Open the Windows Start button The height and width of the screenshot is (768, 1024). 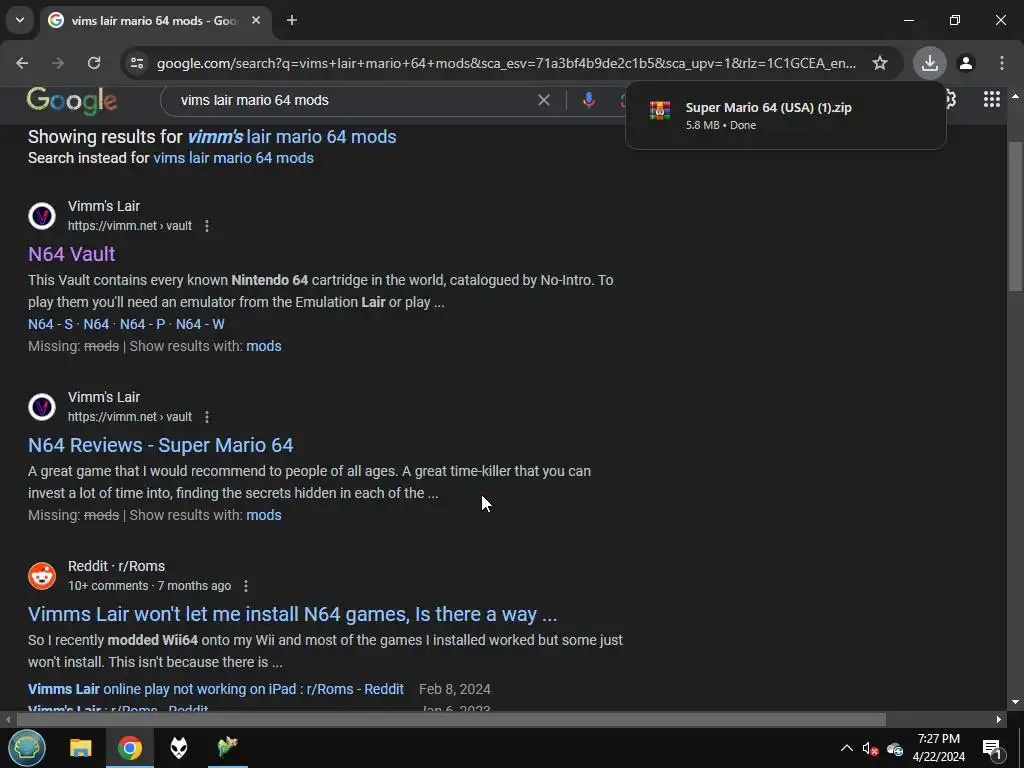pos(26,748)
